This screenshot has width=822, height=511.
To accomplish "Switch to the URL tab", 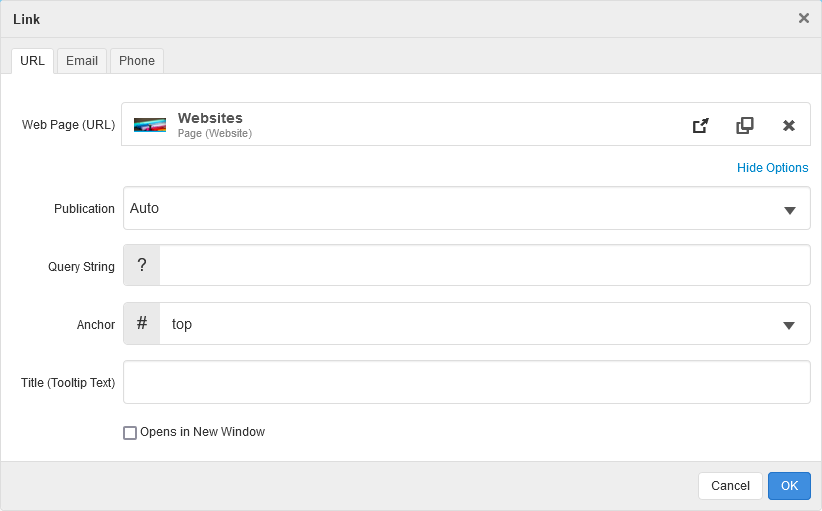I will point(32,61).
